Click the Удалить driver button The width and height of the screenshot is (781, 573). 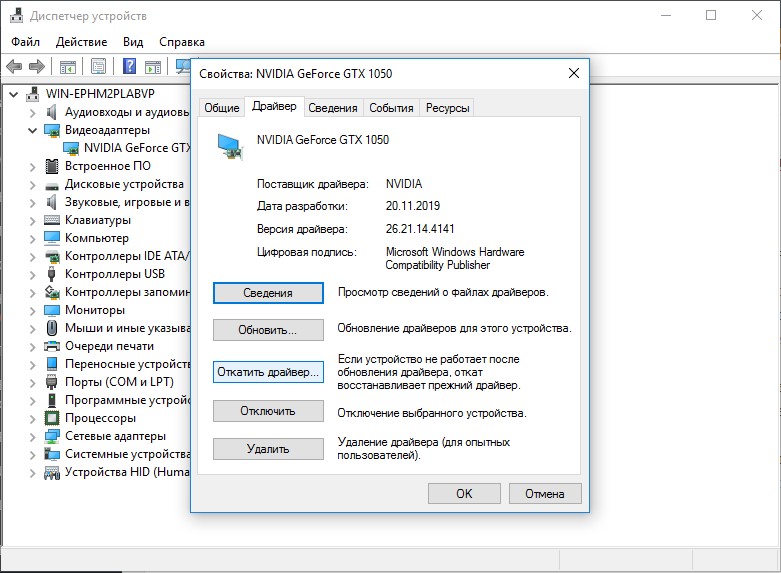(x=268, y=449)
